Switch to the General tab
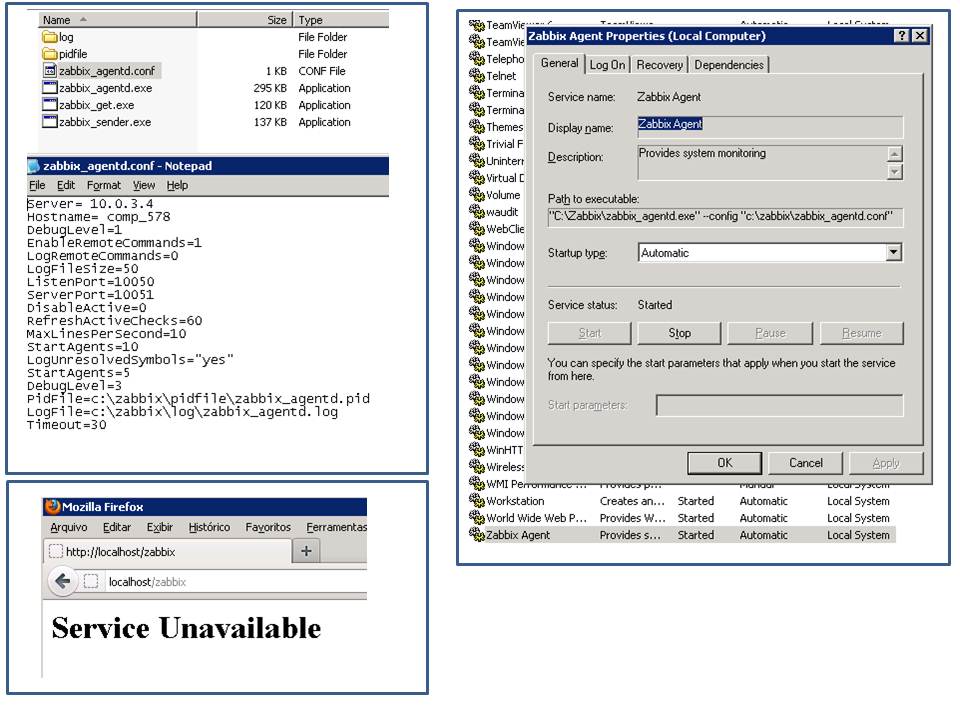 point(559,63)
